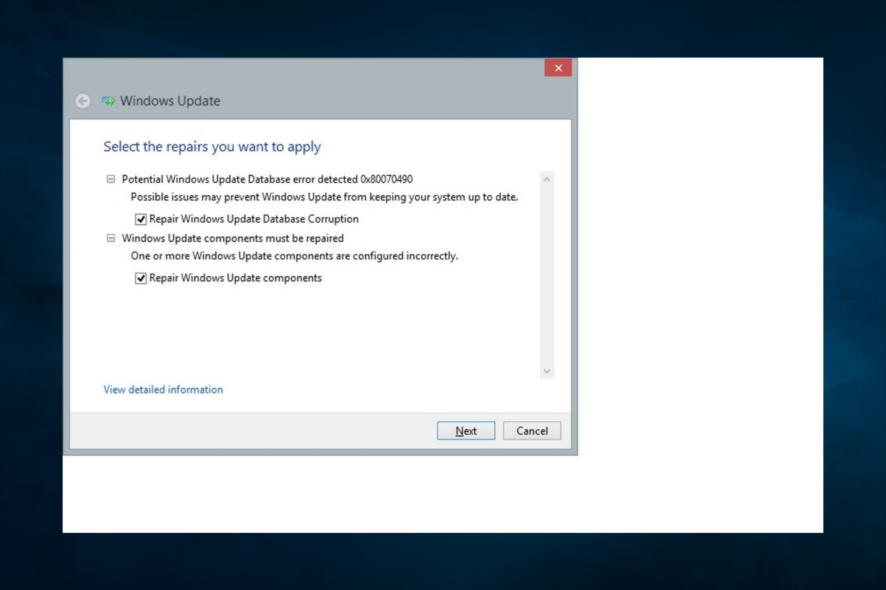Click the Windows Update shield icon
This screenshot has width=886, height=590.
click(x=108, y=101)
